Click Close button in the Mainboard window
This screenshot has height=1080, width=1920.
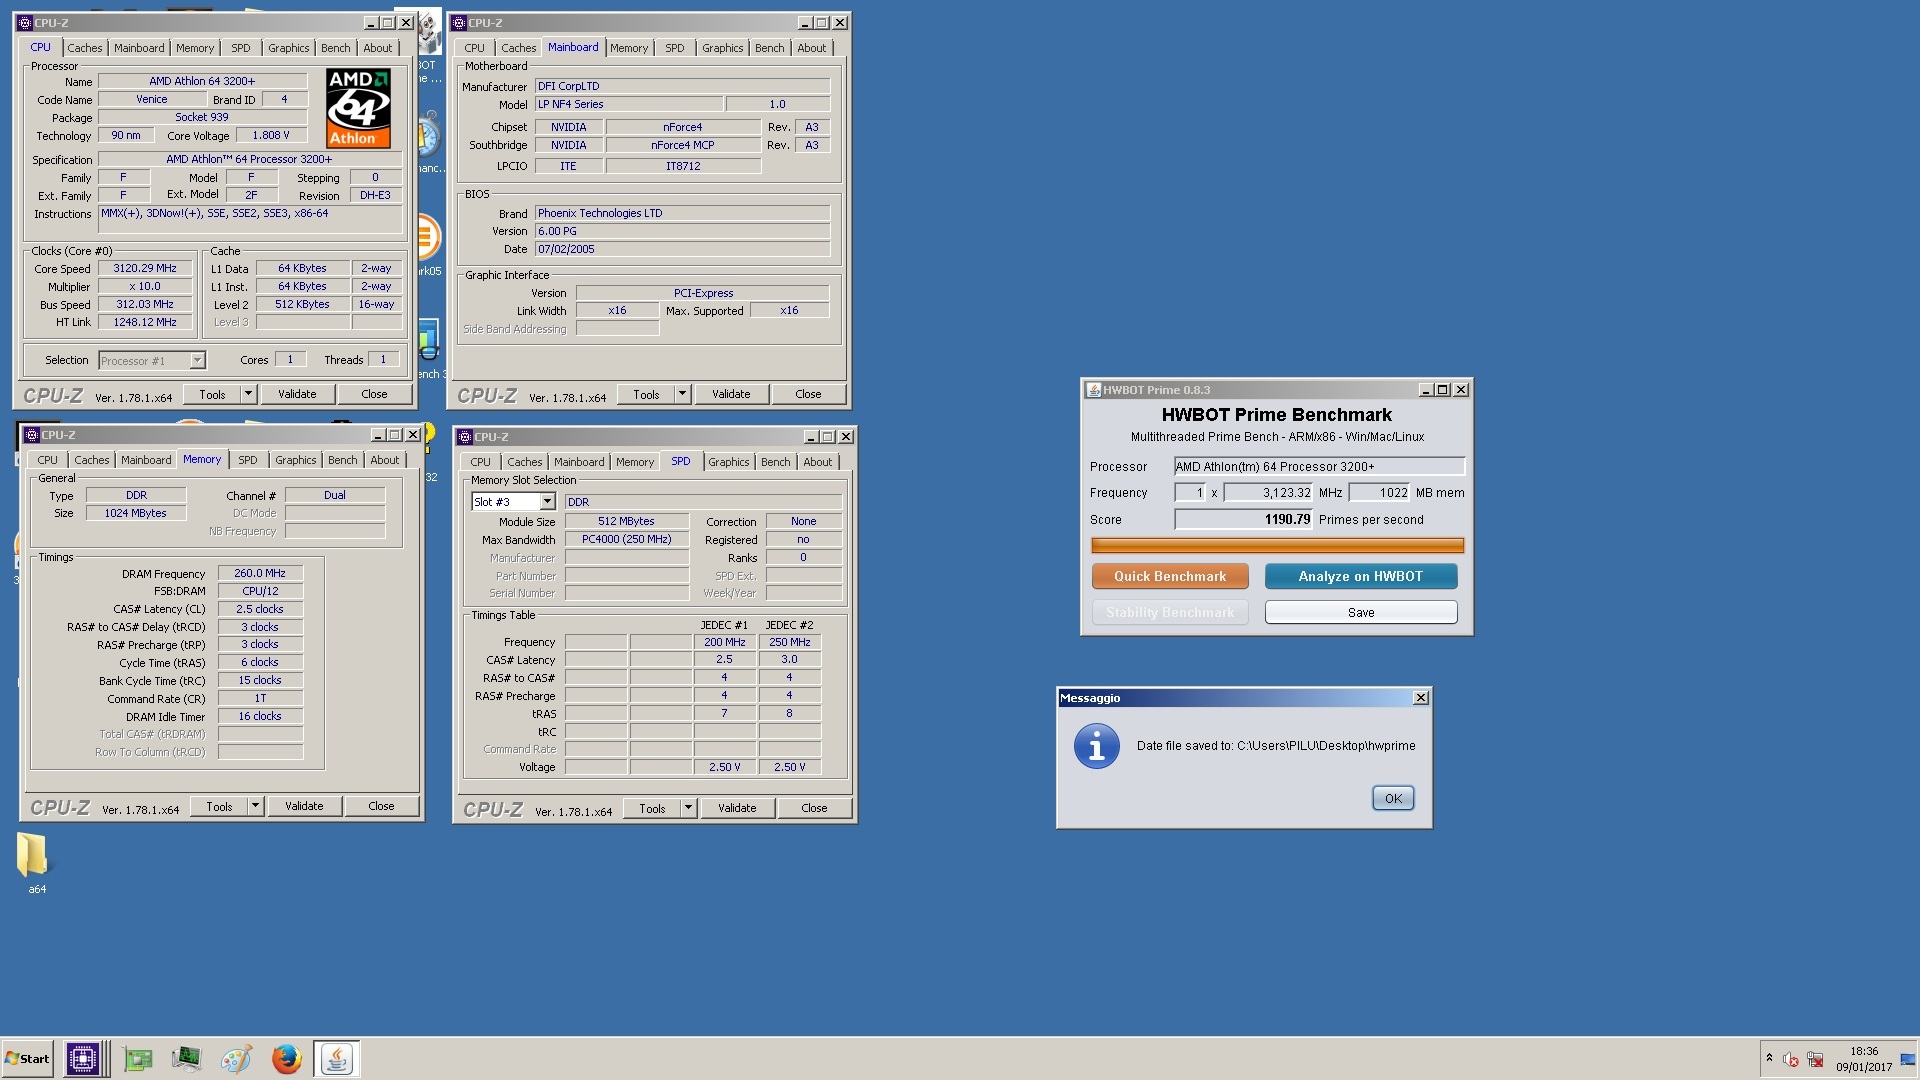coord(808,394)
